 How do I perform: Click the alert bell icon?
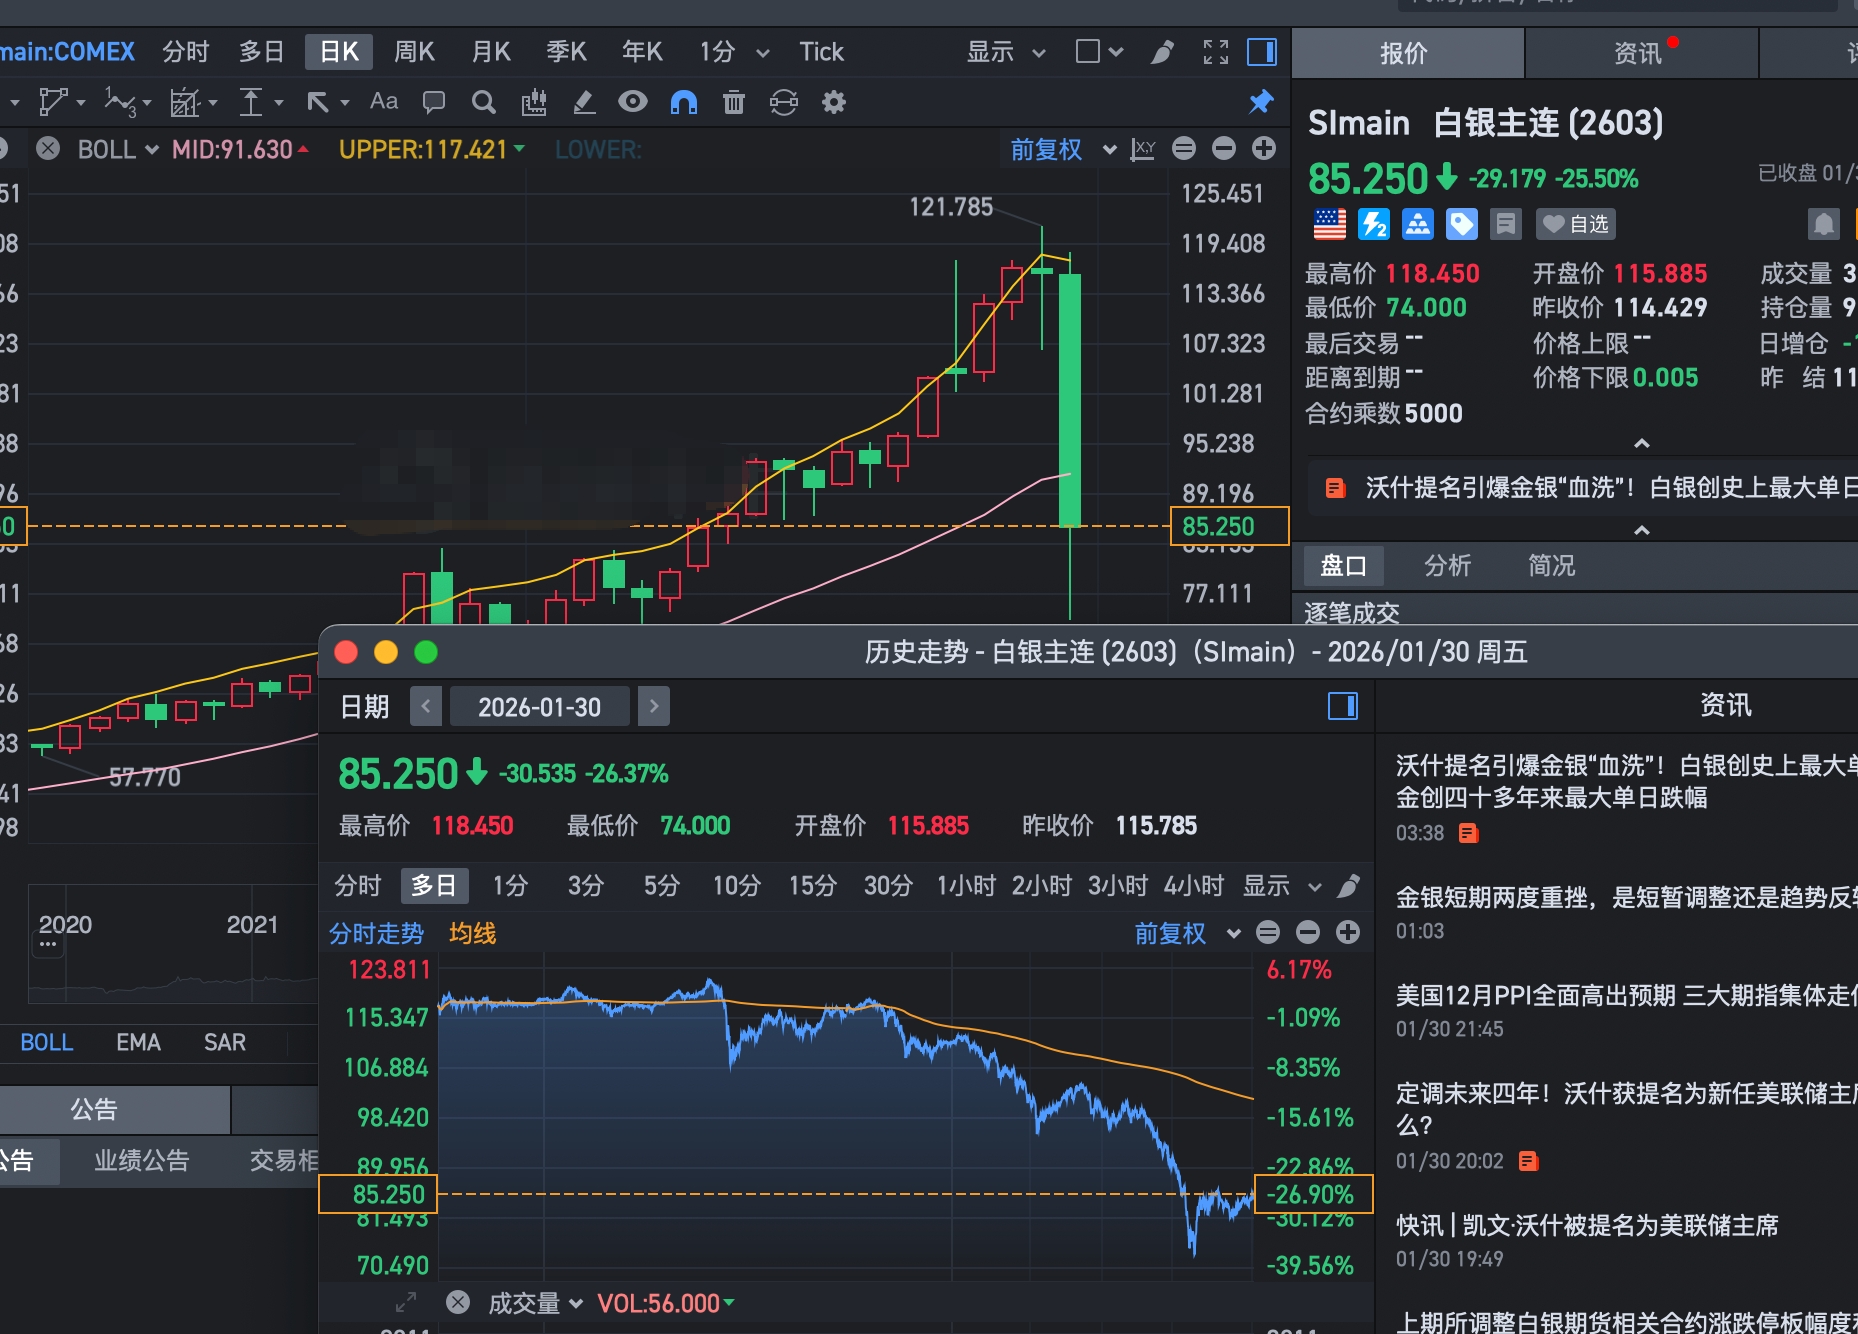pos(1824,224)
